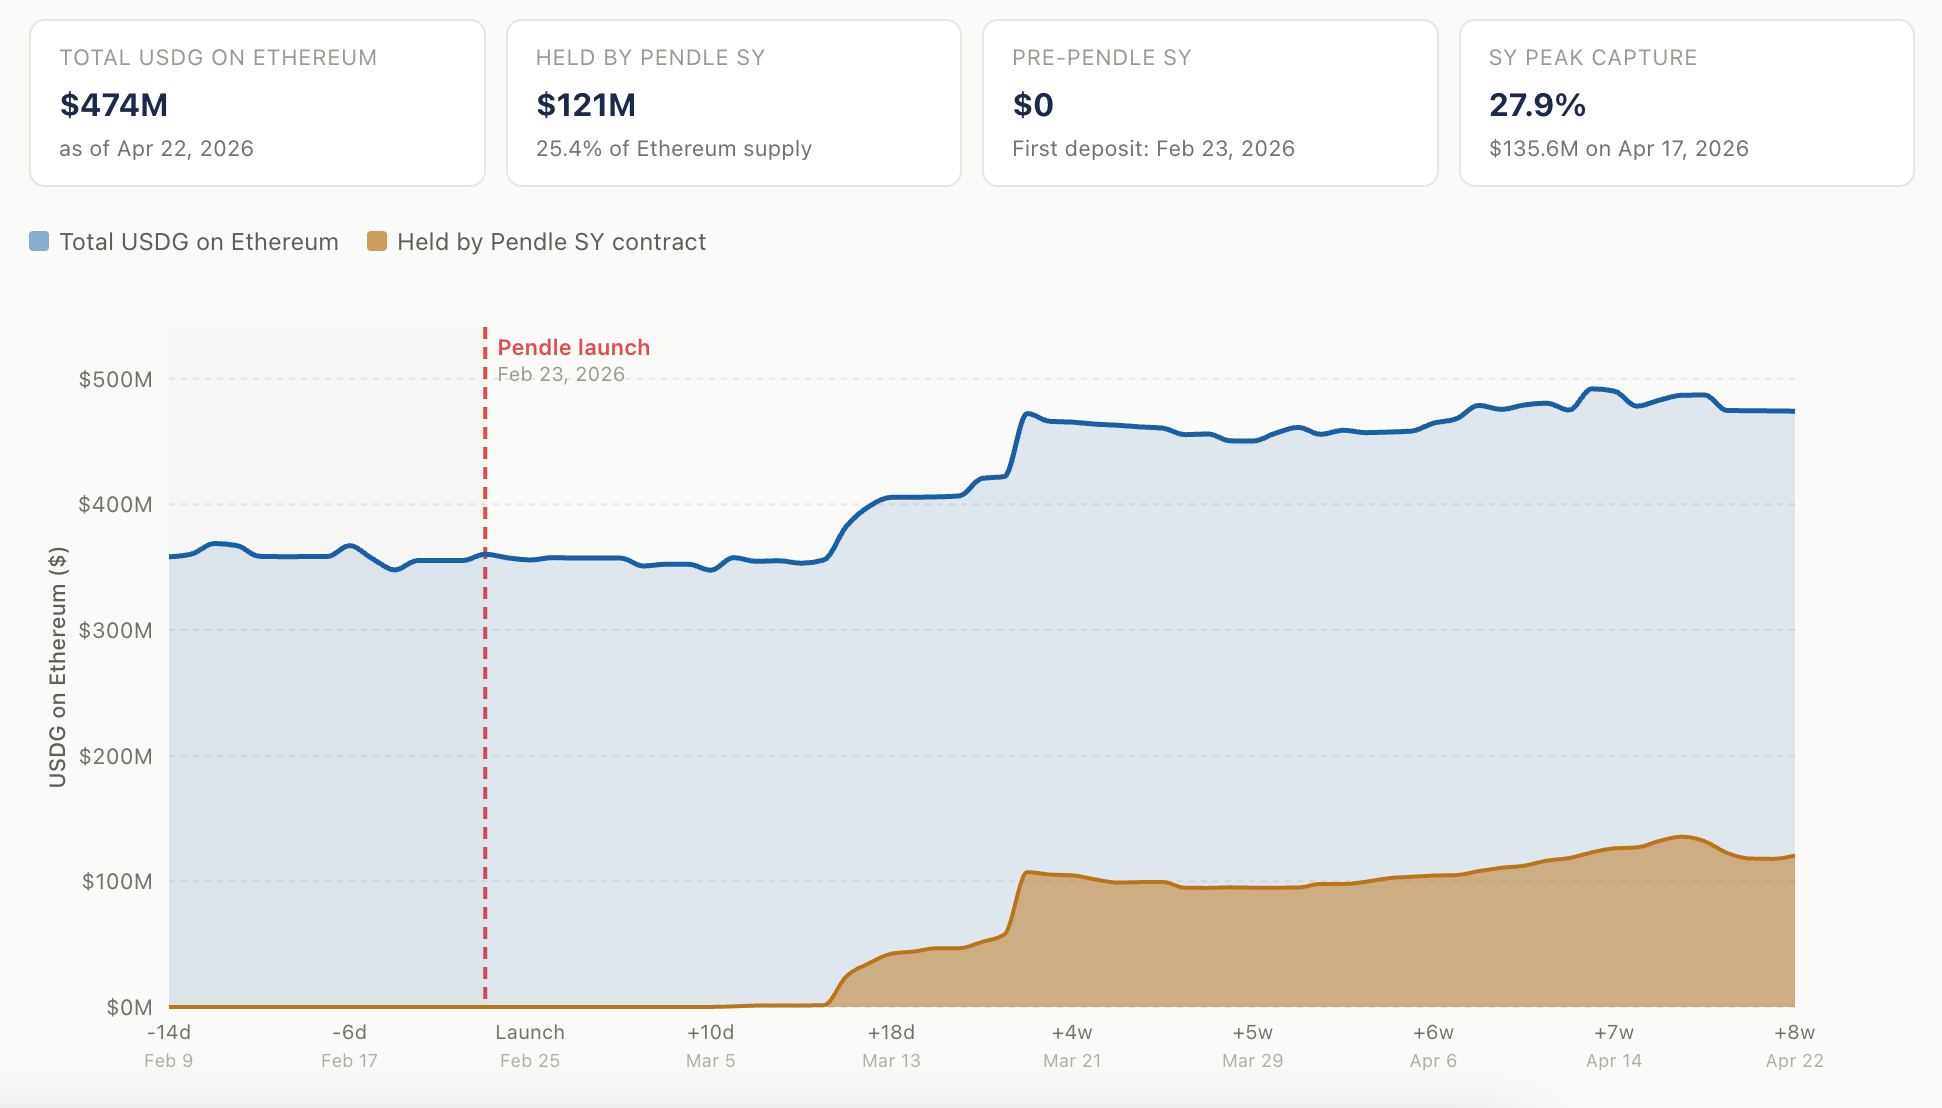Select the SY Peak Capture stat card
Viewport: 1942px width, 1108px height.
(1687, 103)
